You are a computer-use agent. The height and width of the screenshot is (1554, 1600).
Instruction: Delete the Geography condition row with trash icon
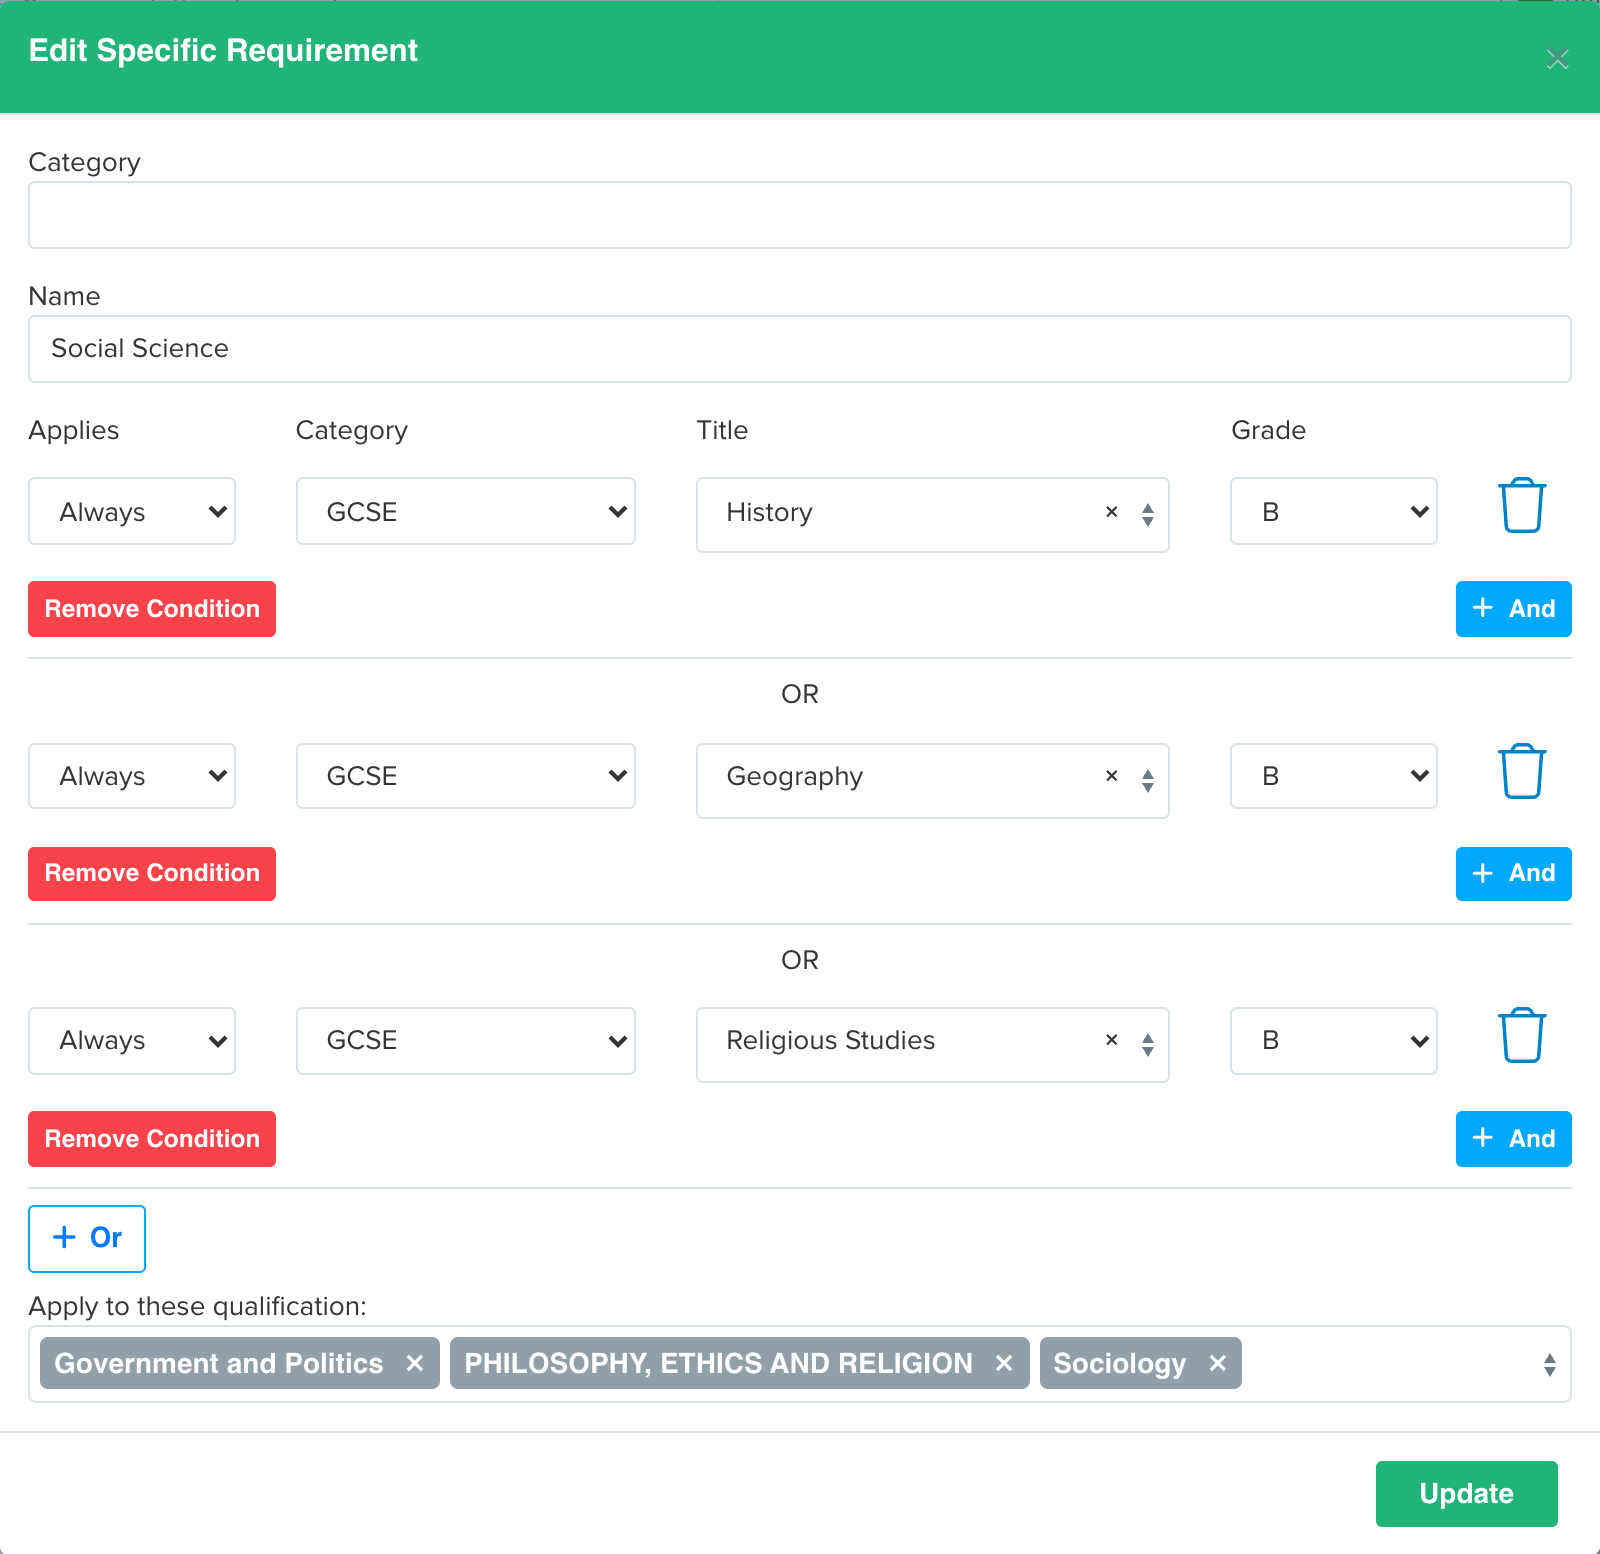click(1522, 771)
